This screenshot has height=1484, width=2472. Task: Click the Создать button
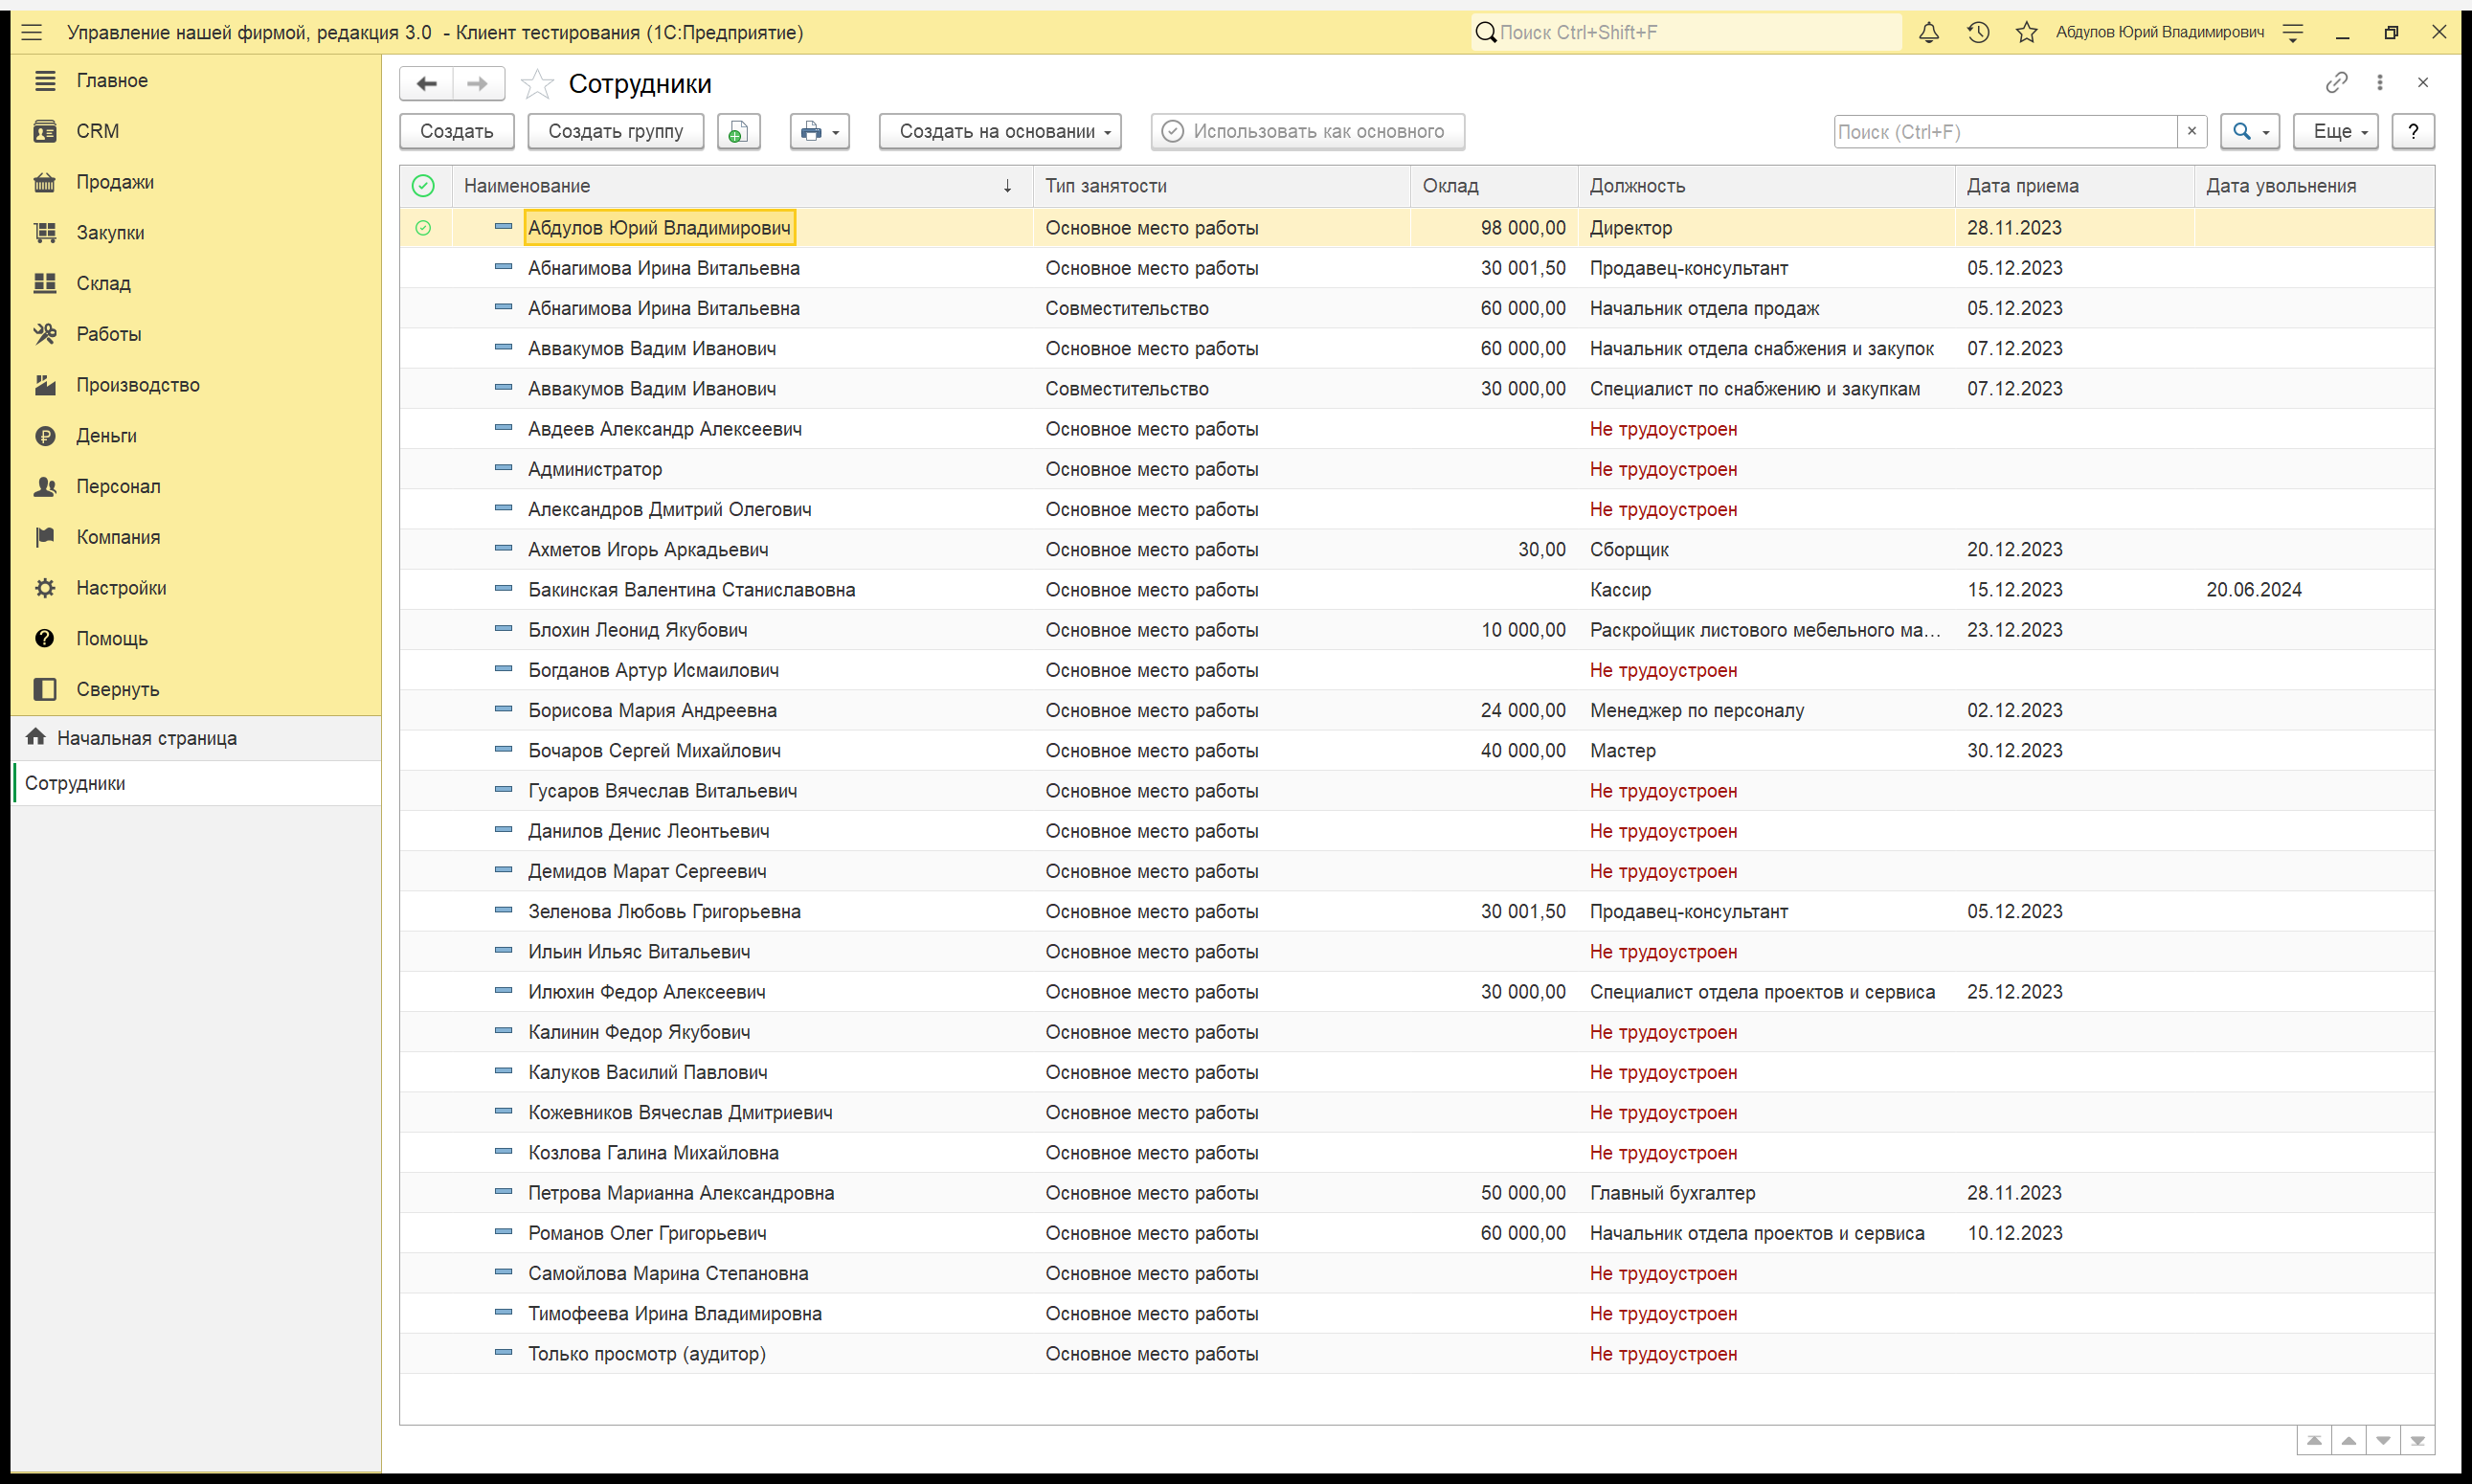[457, 131]
